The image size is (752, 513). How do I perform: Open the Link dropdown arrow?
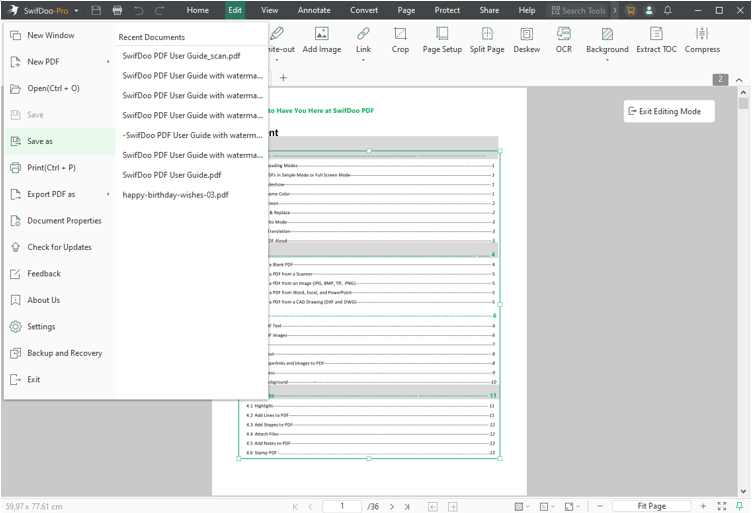click(x=363, y=60)
